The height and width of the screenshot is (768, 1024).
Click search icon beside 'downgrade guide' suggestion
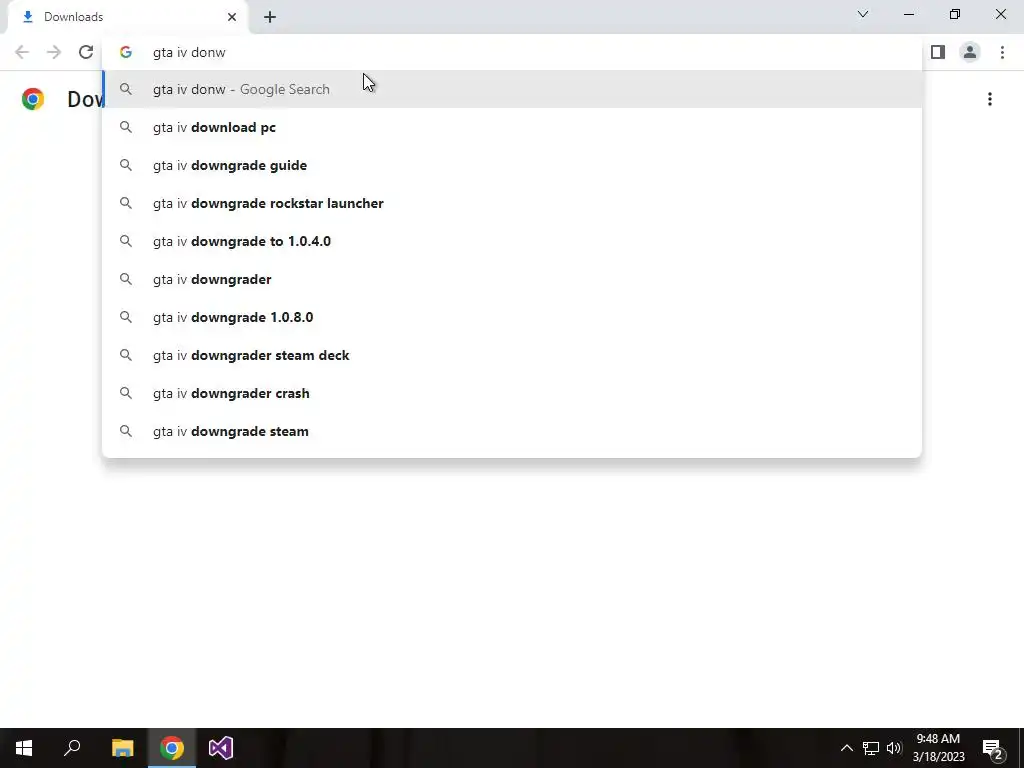pos(125,165)
